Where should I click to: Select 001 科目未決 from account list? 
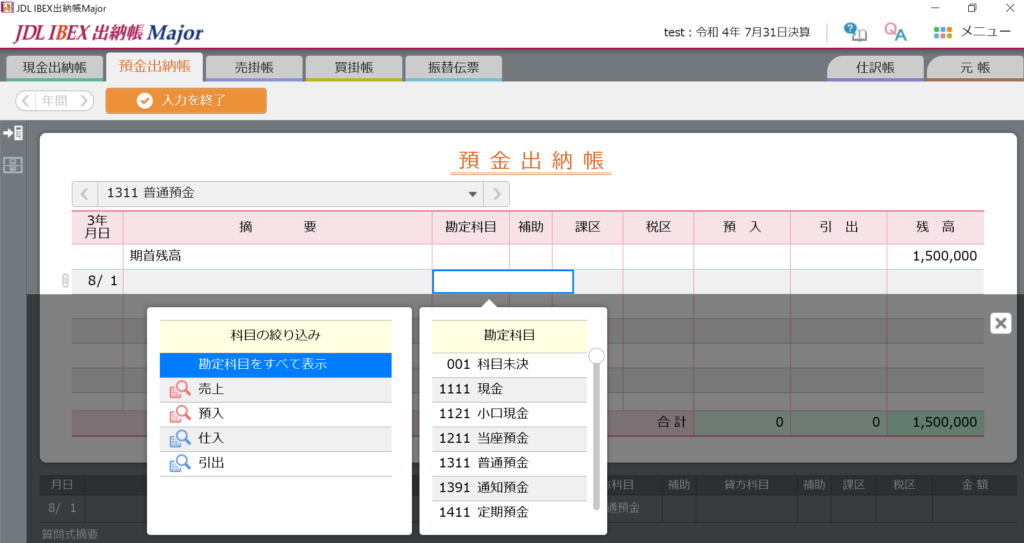click(x=509, y=365)
